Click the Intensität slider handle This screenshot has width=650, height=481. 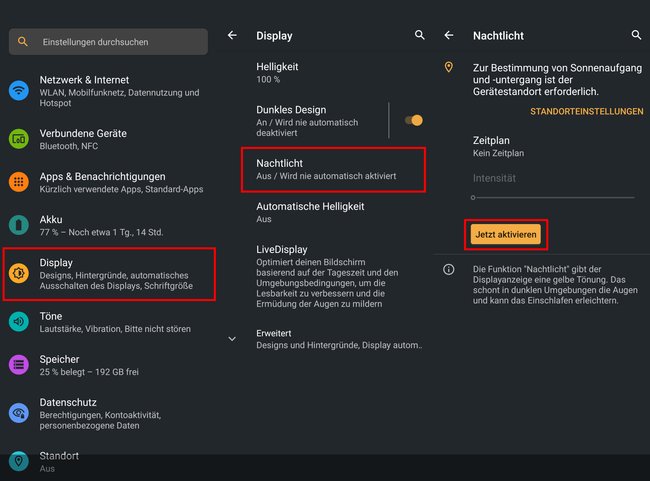click(473, 197)
